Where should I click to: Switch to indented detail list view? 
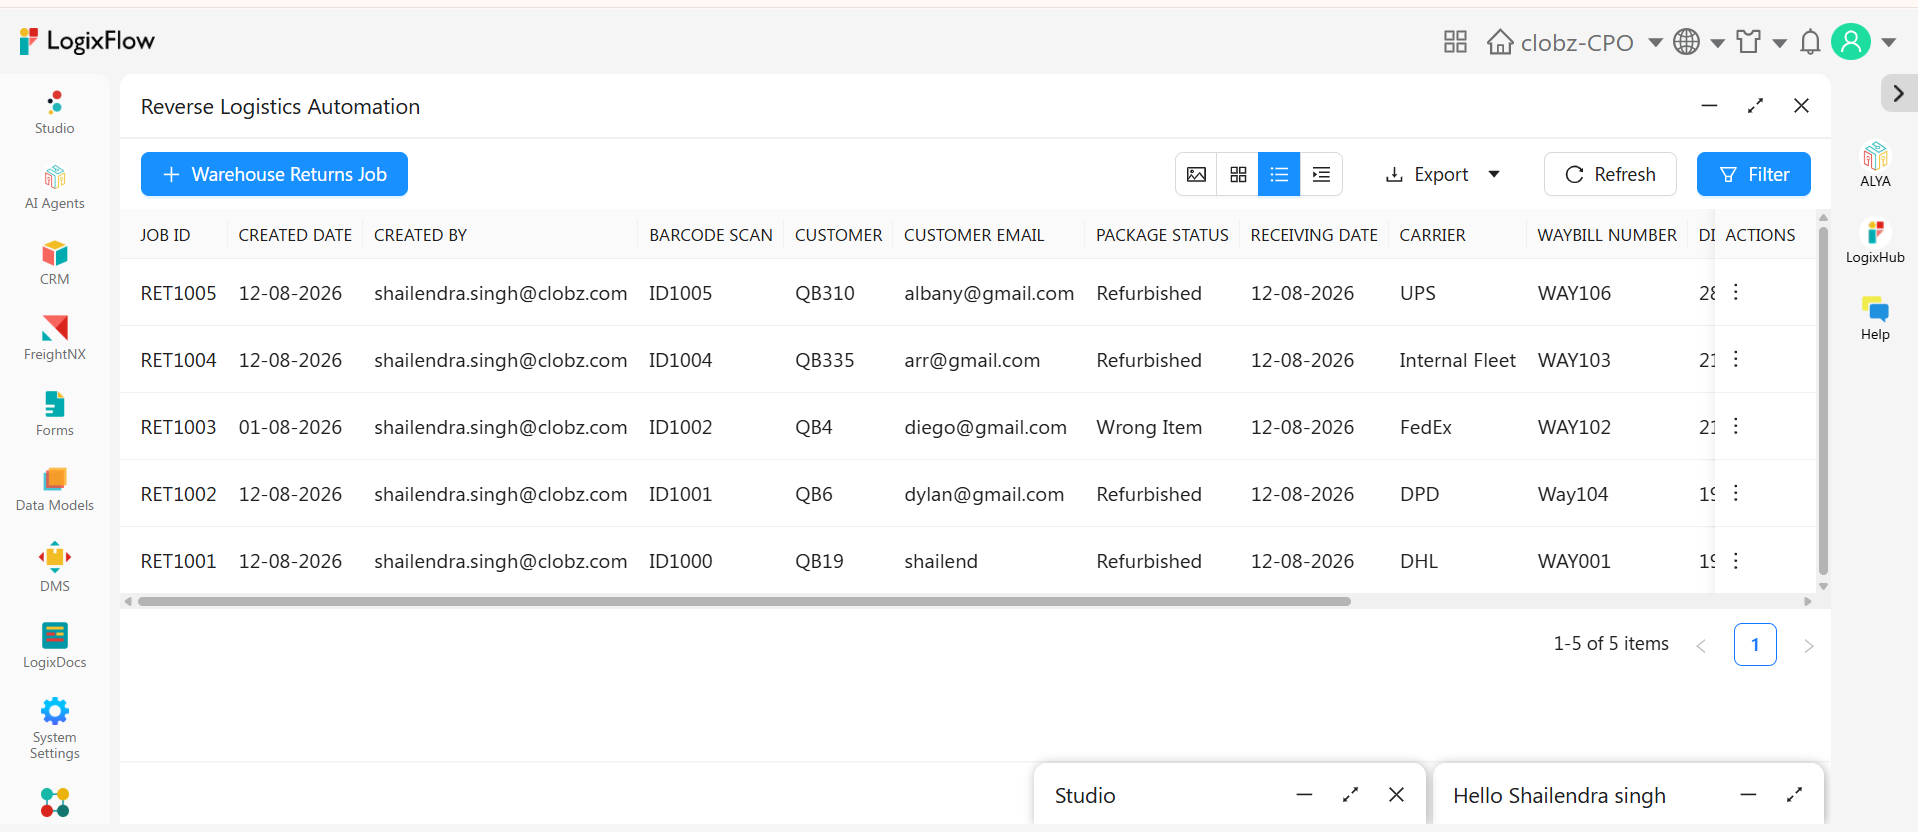tap(1321, 174)
